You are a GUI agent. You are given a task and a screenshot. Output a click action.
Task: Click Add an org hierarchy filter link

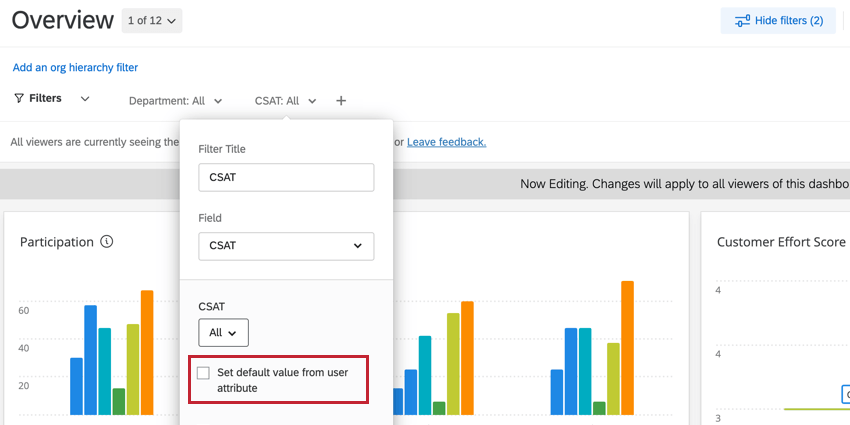click(75, 68)
